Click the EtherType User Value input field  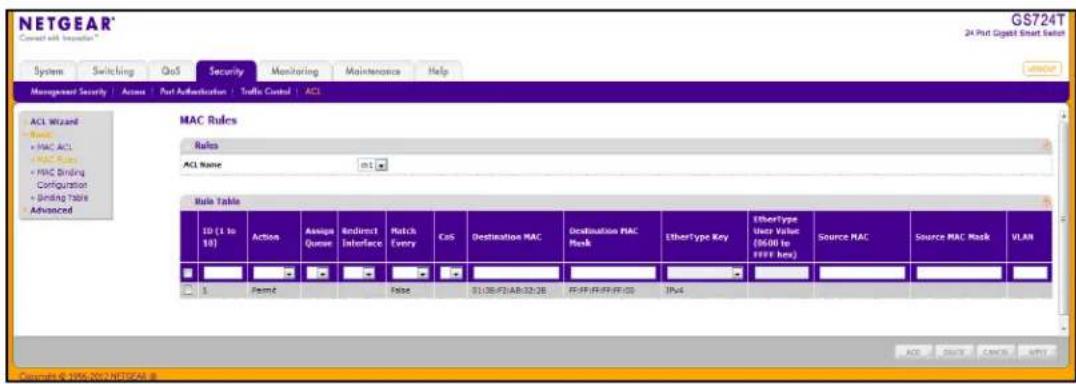coord(782,273)
